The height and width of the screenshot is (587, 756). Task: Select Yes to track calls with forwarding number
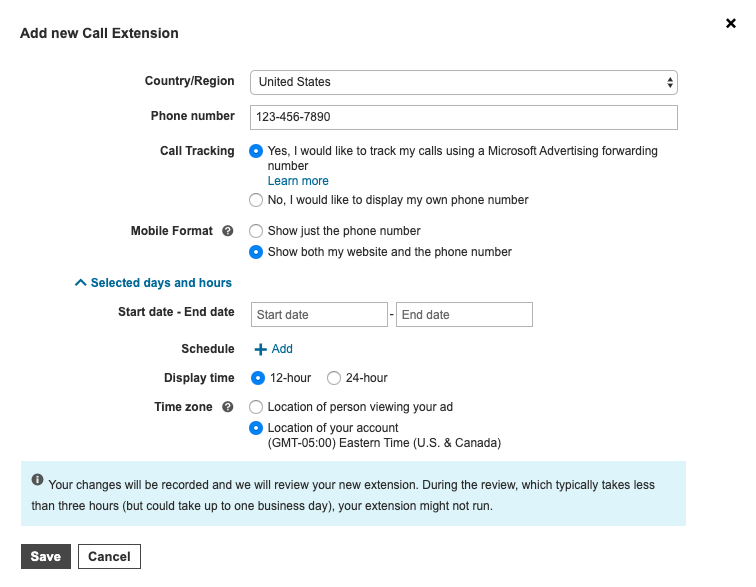pyautogui.click(x=257, y=151)
